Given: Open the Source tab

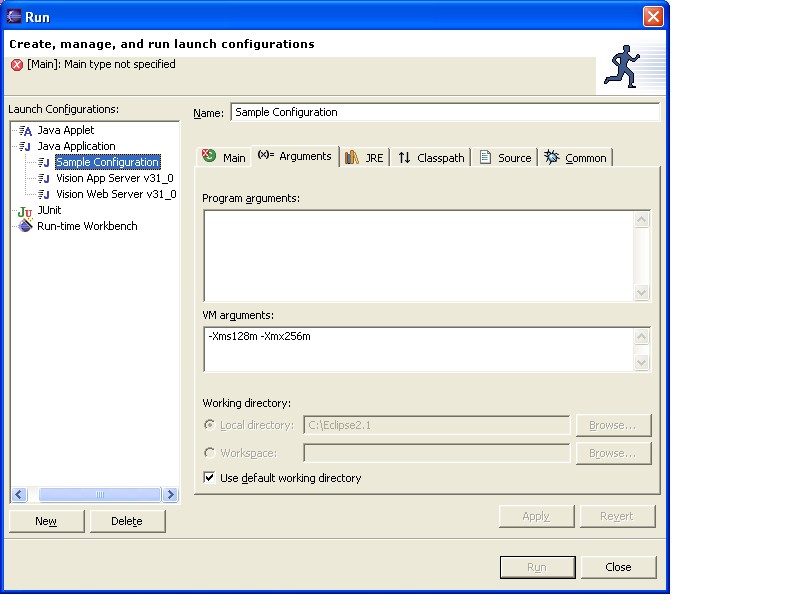Looking at the screenshot, I should coord(506,158).
